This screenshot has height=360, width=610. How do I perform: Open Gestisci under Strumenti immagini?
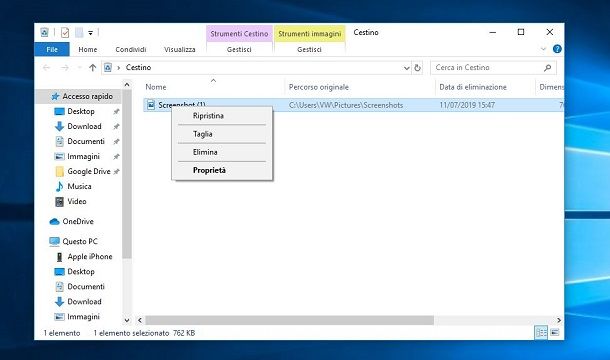(309, 49)
